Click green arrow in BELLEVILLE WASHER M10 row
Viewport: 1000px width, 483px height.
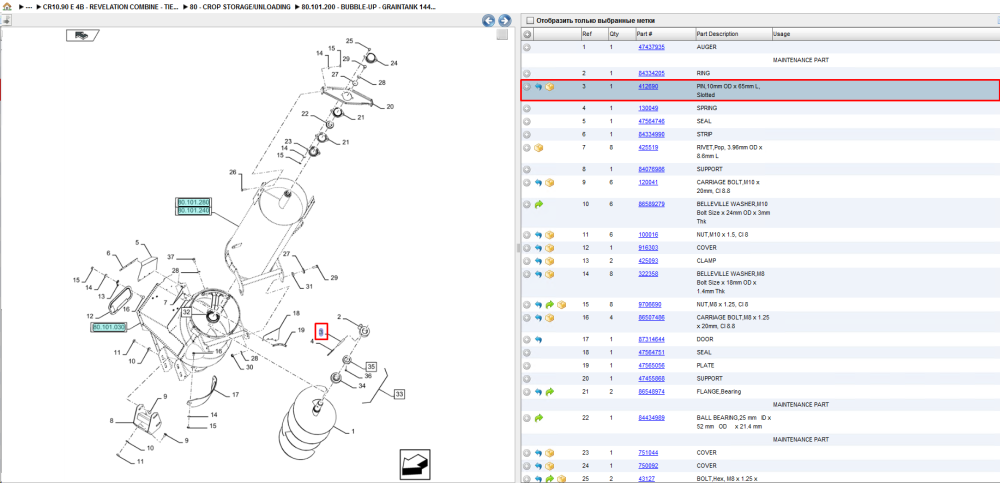[x=538, y=204]
